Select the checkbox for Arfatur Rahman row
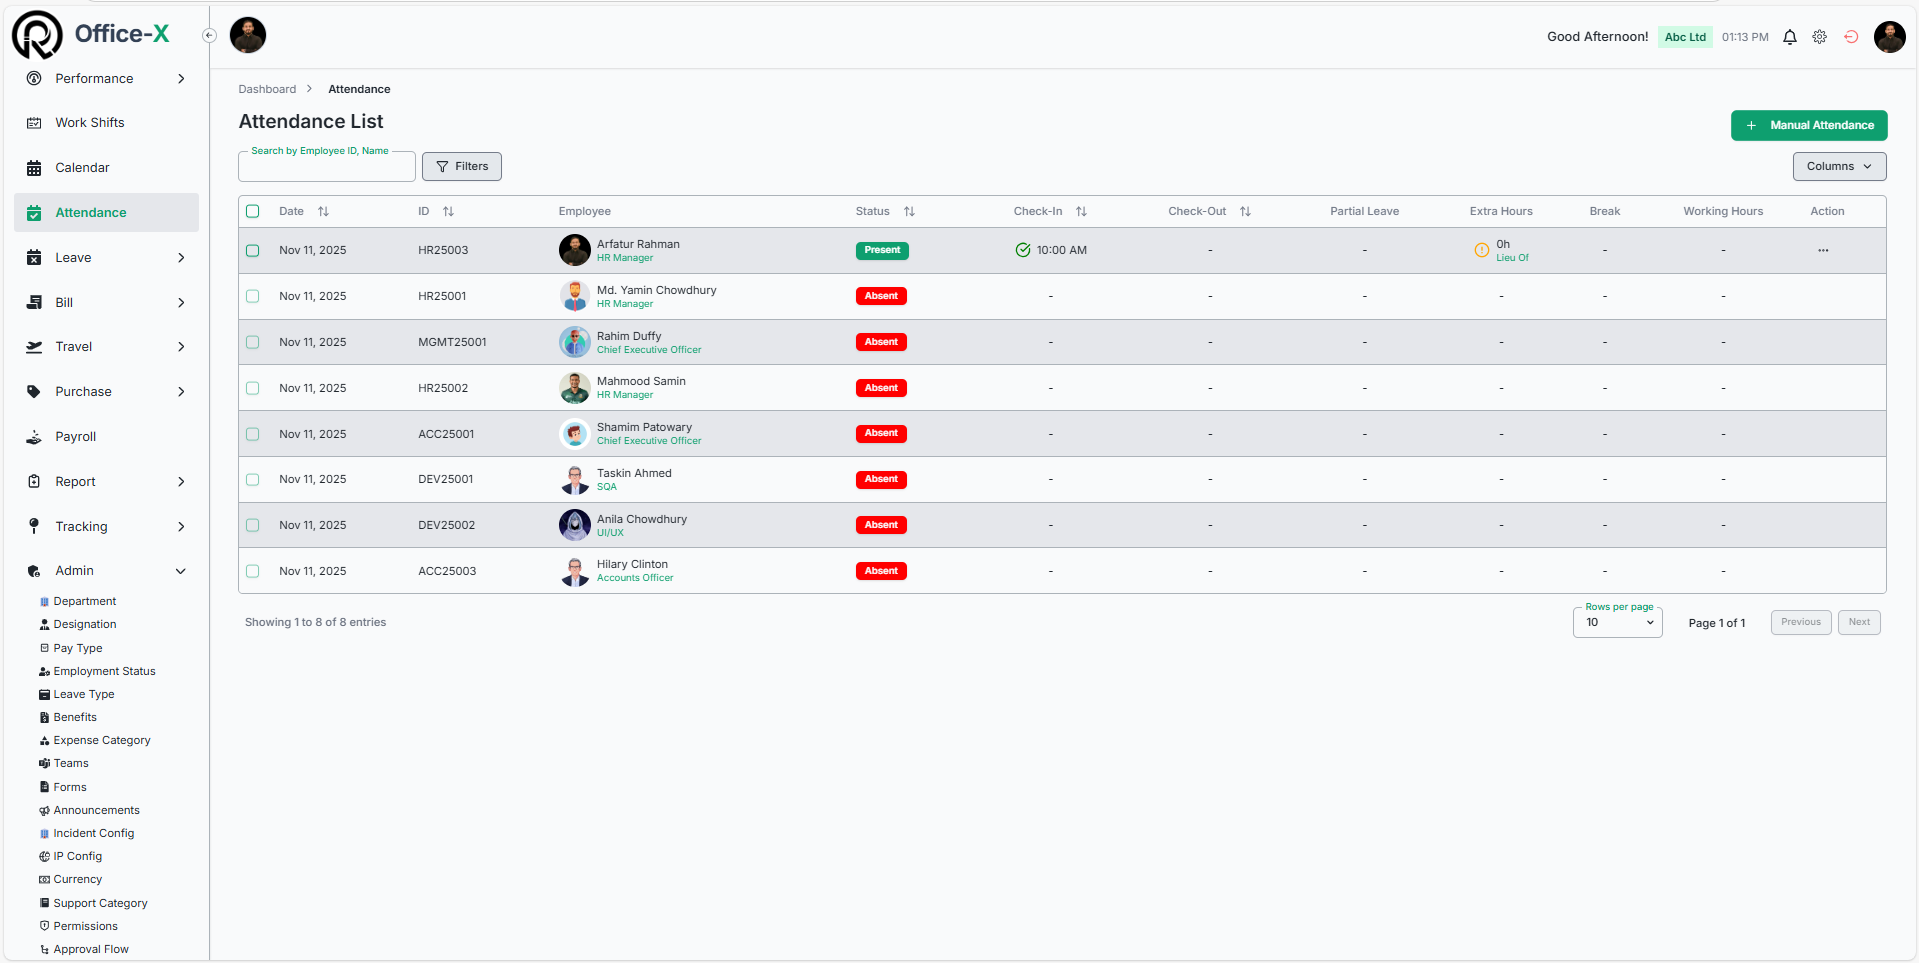The height and width of the screenshot is (963, 1919). (253, 251)
